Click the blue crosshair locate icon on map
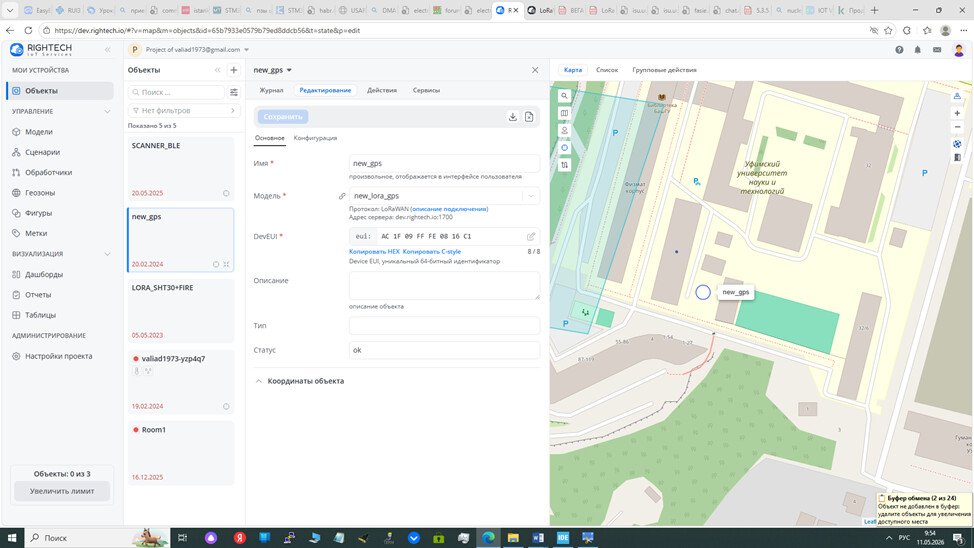Viewport: 974px width, 548px height. 564,148
